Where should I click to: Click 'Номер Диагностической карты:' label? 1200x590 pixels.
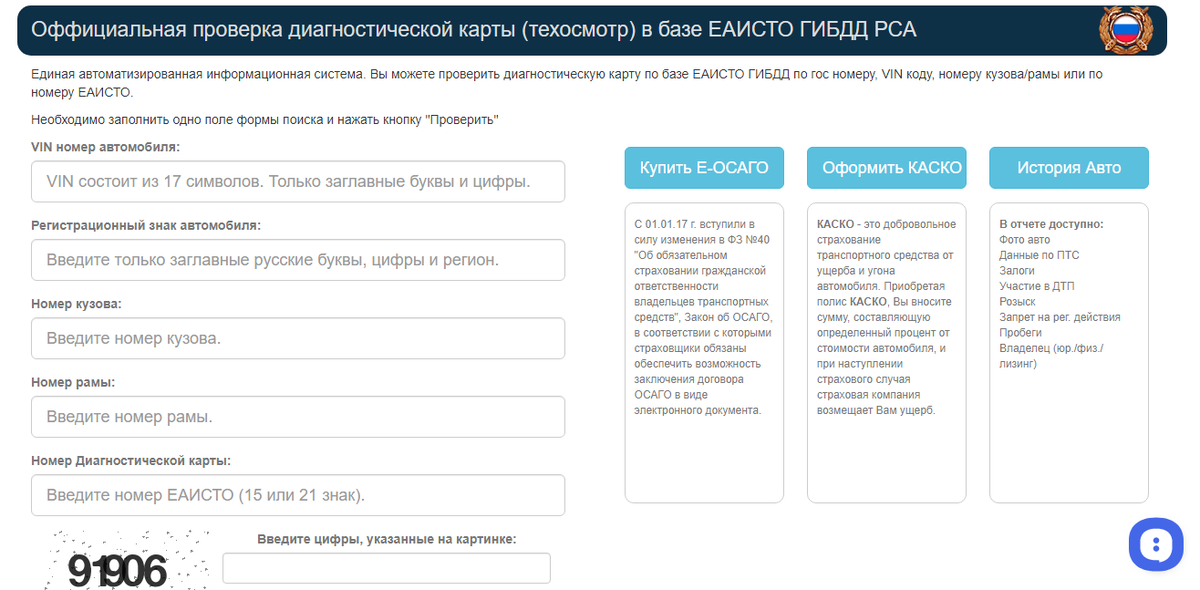coord(131,461)
